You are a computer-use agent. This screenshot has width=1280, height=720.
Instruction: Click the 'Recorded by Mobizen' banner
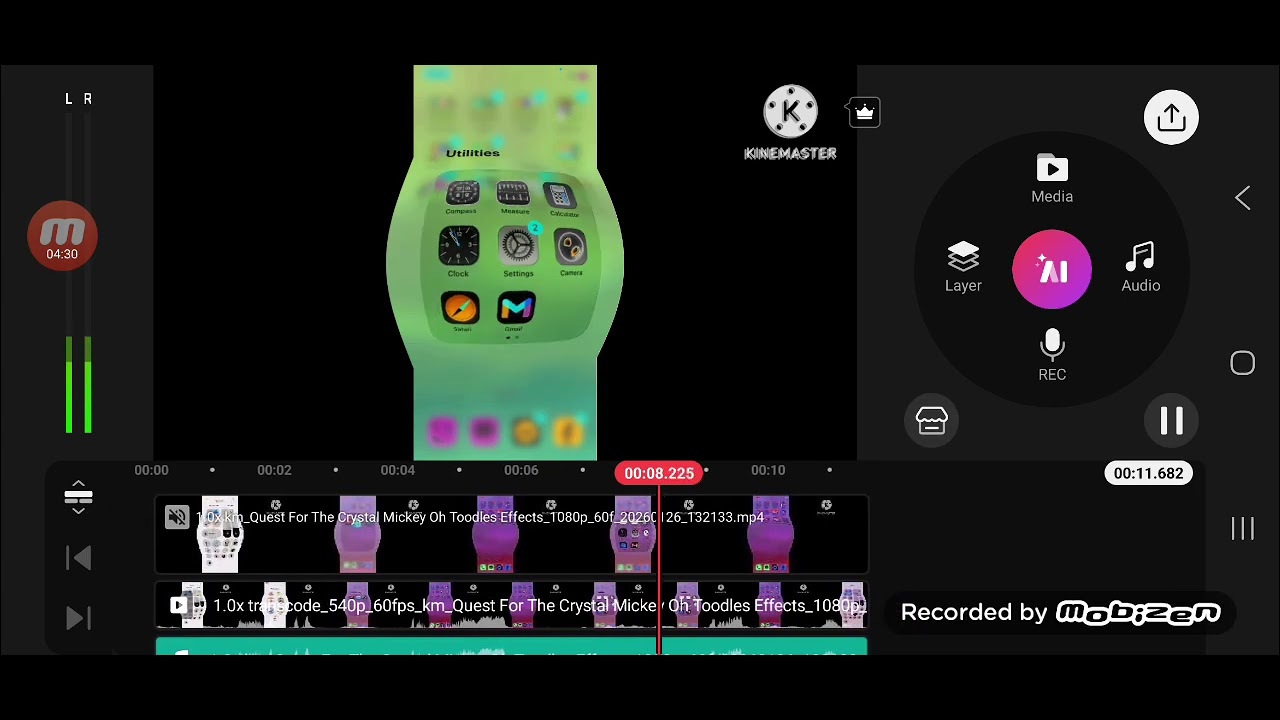click(x=1061, y=612)
